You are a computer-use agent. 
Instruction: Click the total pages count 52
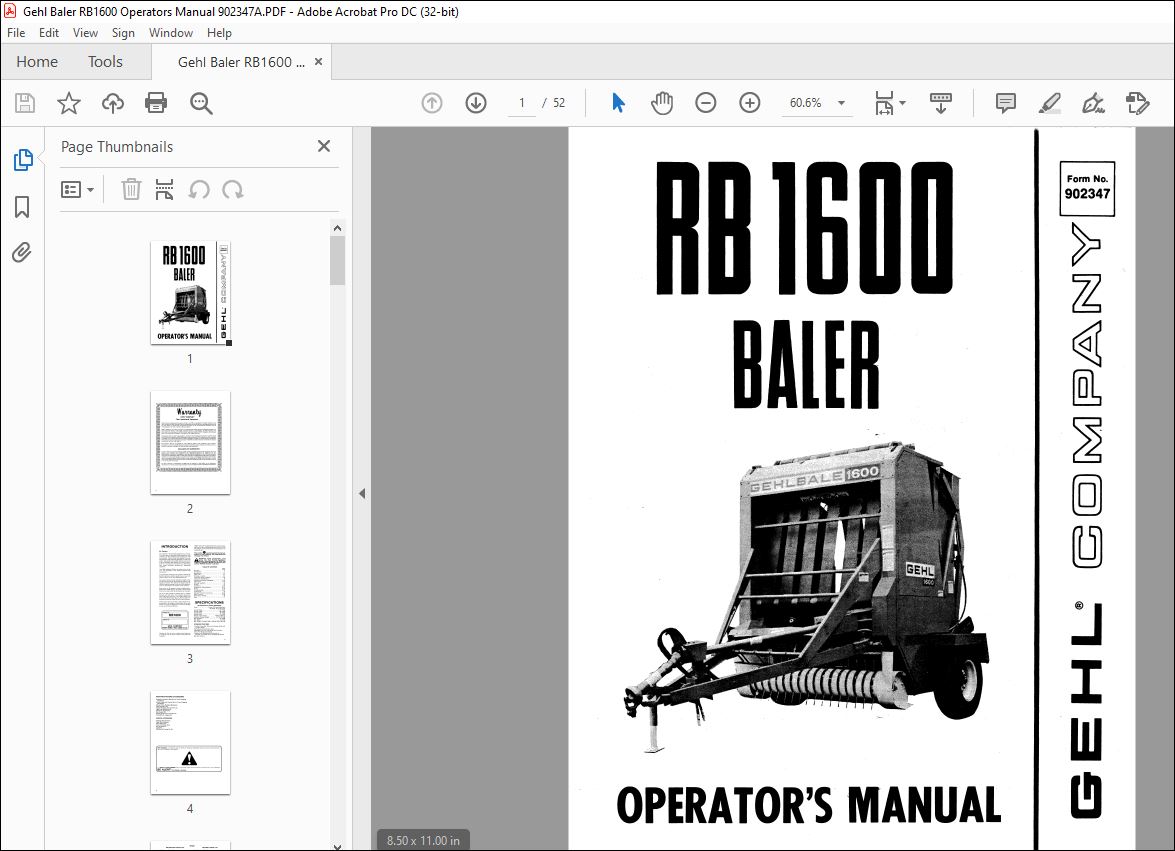point(559,103)
